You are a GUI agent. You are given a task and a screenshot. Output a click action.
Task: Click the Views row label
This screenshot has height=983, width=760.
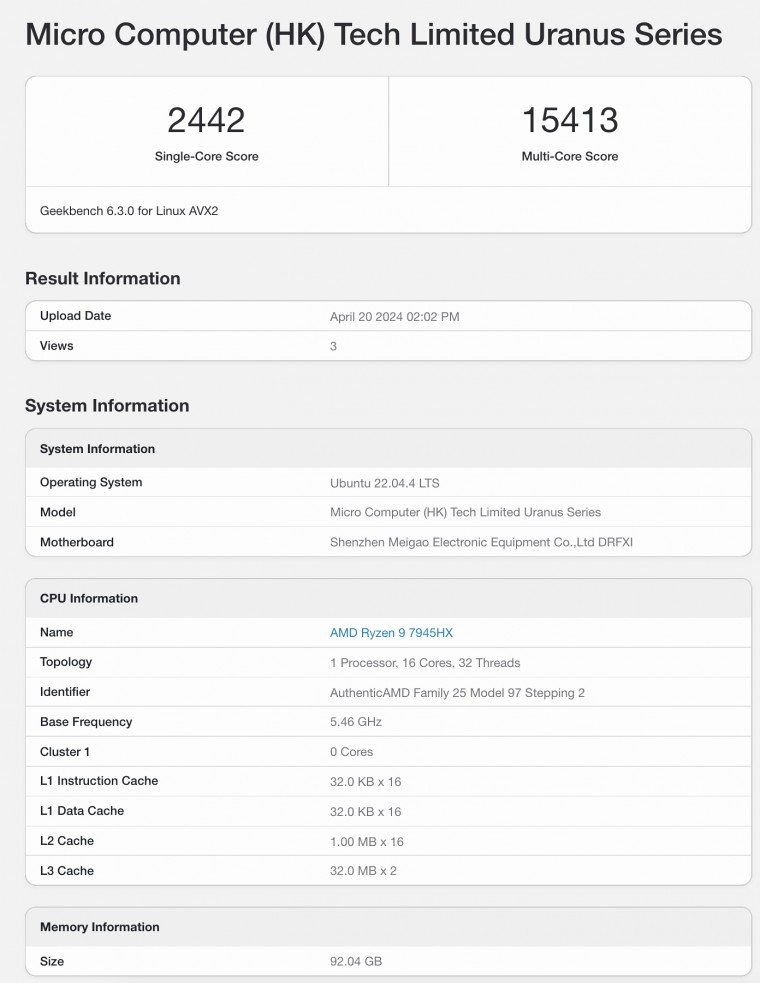coord(56,346)
